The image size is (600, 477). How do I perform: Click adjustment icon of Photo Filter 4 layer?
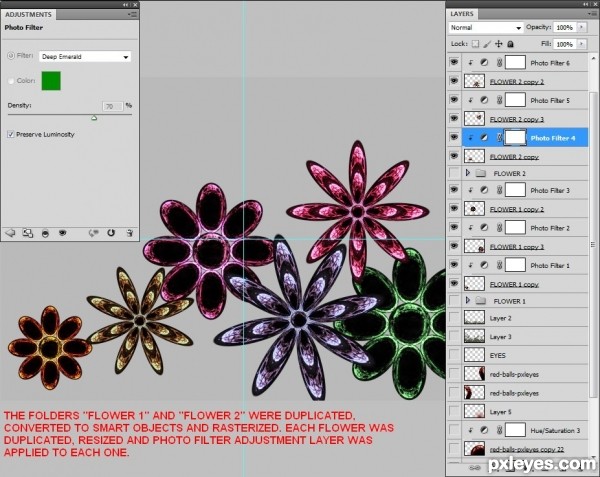click(x=484, y=138)
